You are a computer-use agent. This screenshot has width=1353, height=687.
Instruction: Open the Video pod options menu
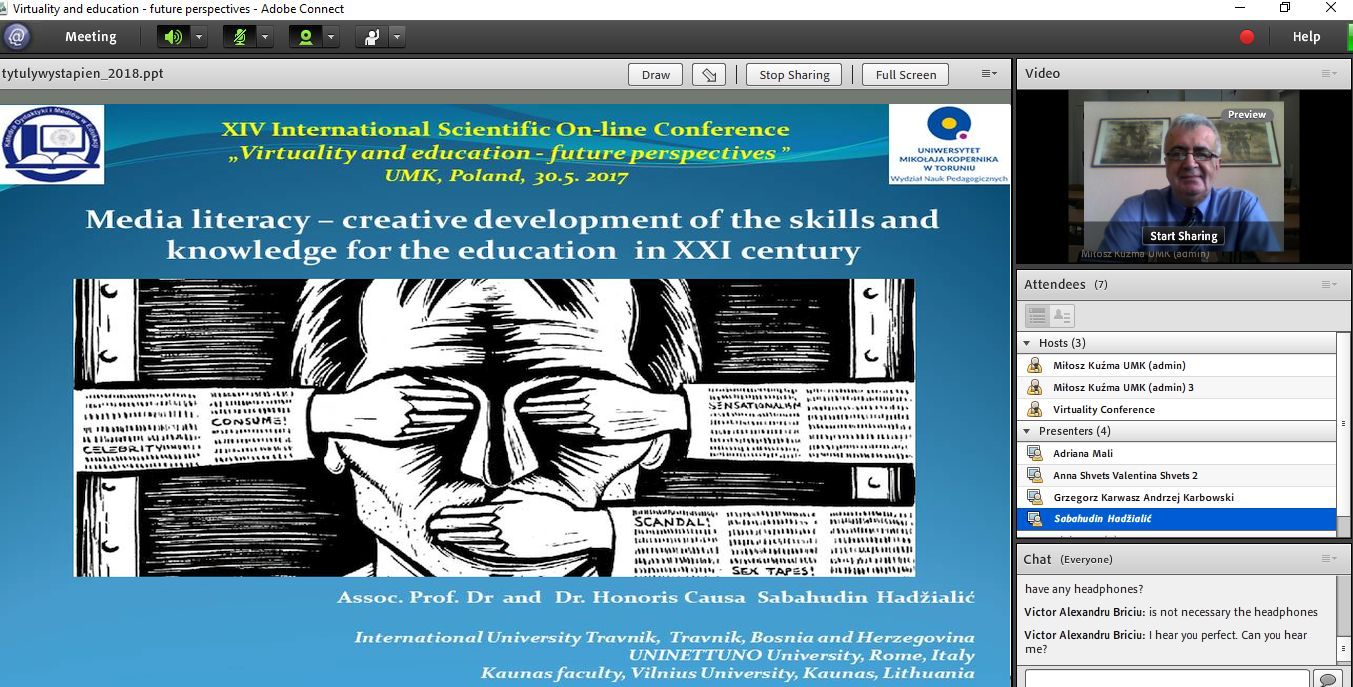point(1329,73)
